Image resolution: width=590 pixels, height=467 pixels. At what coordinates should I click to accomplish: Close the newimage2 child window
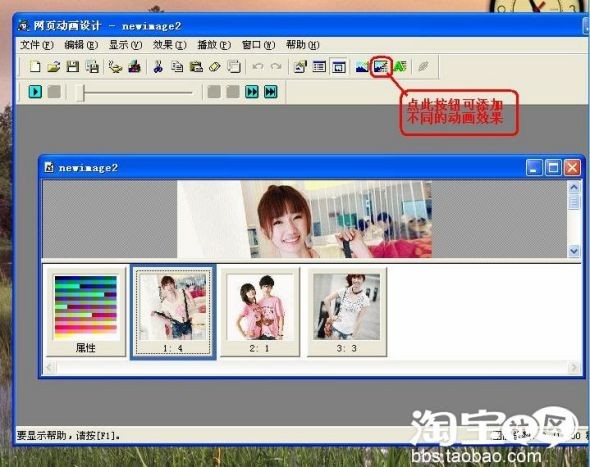click(572, 168)
